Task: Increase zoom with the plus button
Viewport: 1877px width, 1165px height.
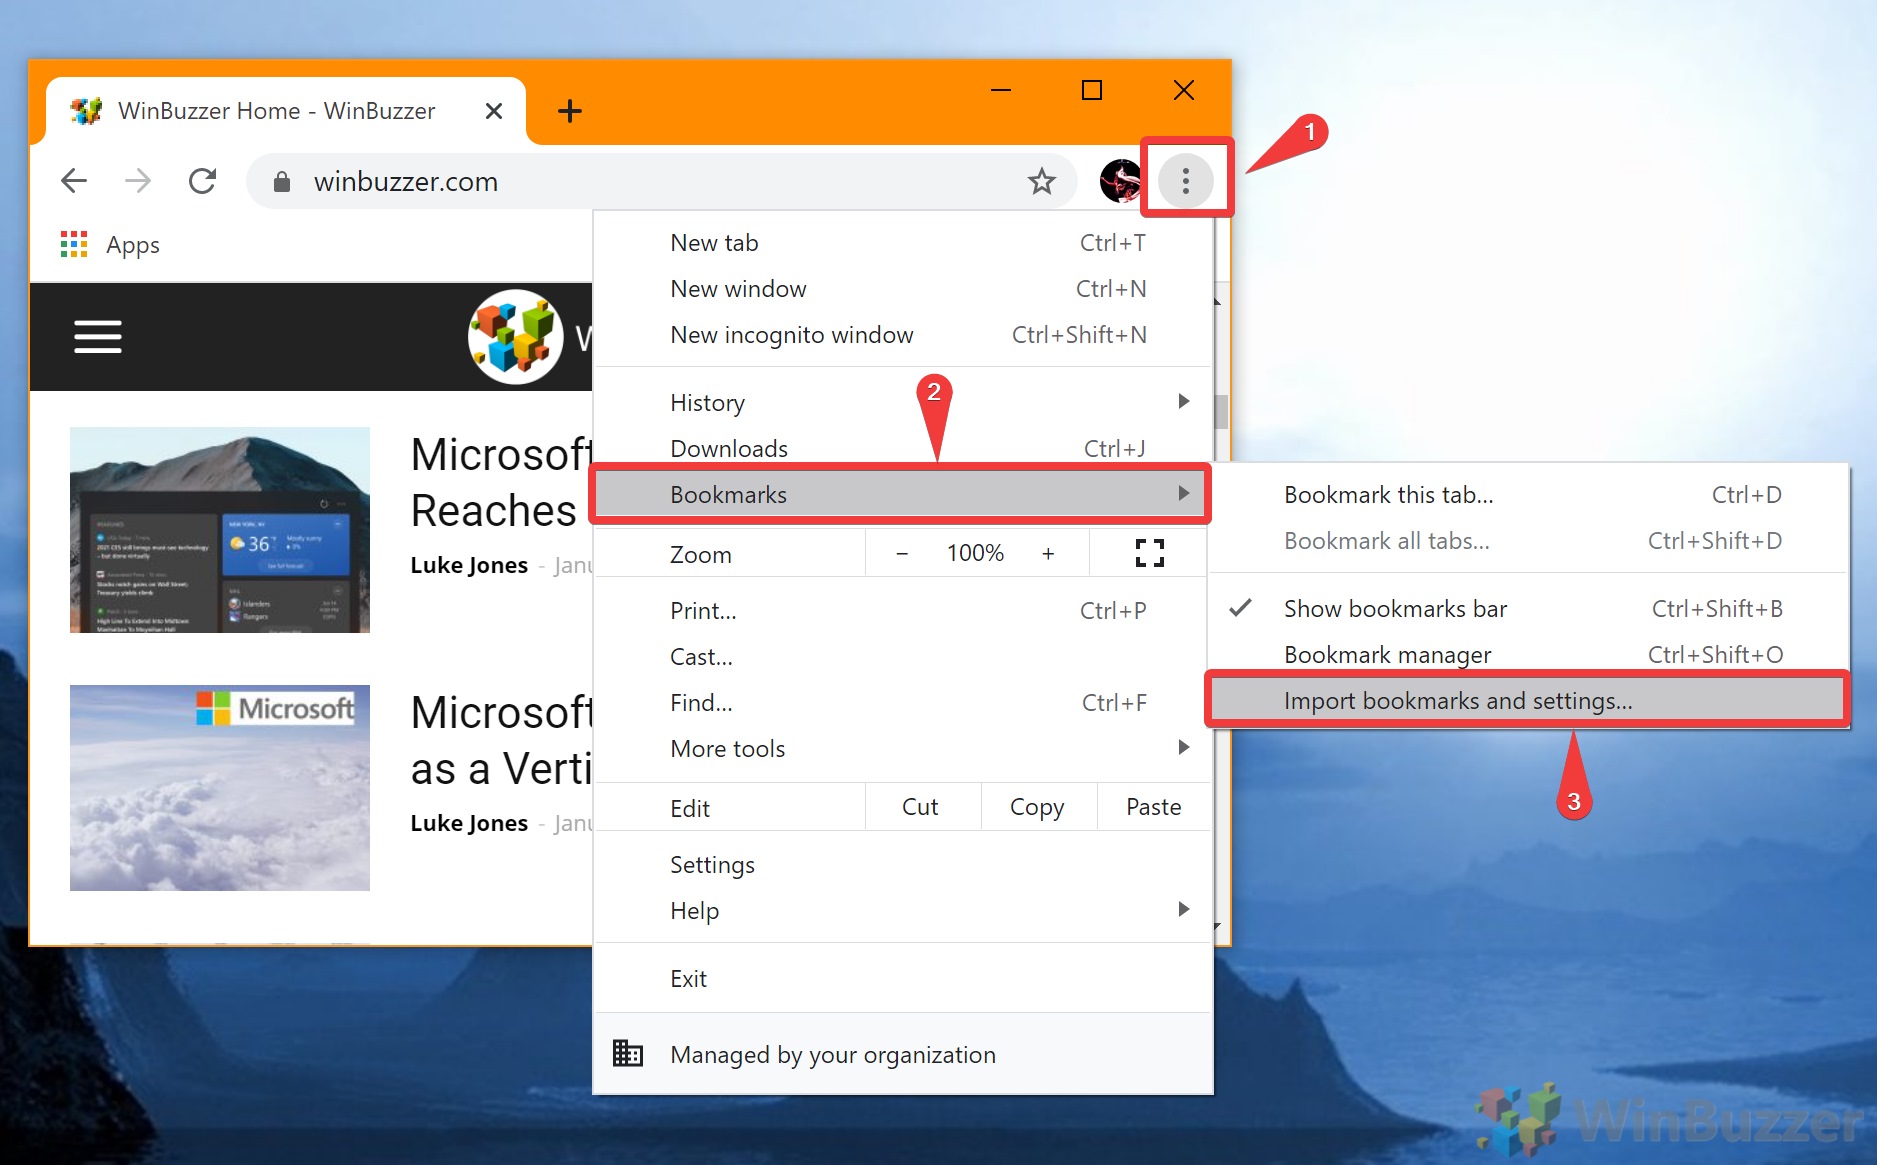Action: click(1048, 553)
